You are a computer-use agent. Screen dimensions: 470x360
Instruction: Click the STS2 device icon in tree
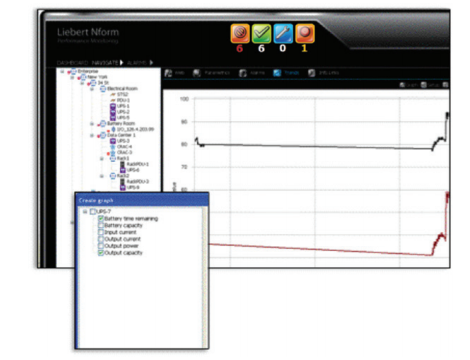pyautogui.click(x=113, y=95)
